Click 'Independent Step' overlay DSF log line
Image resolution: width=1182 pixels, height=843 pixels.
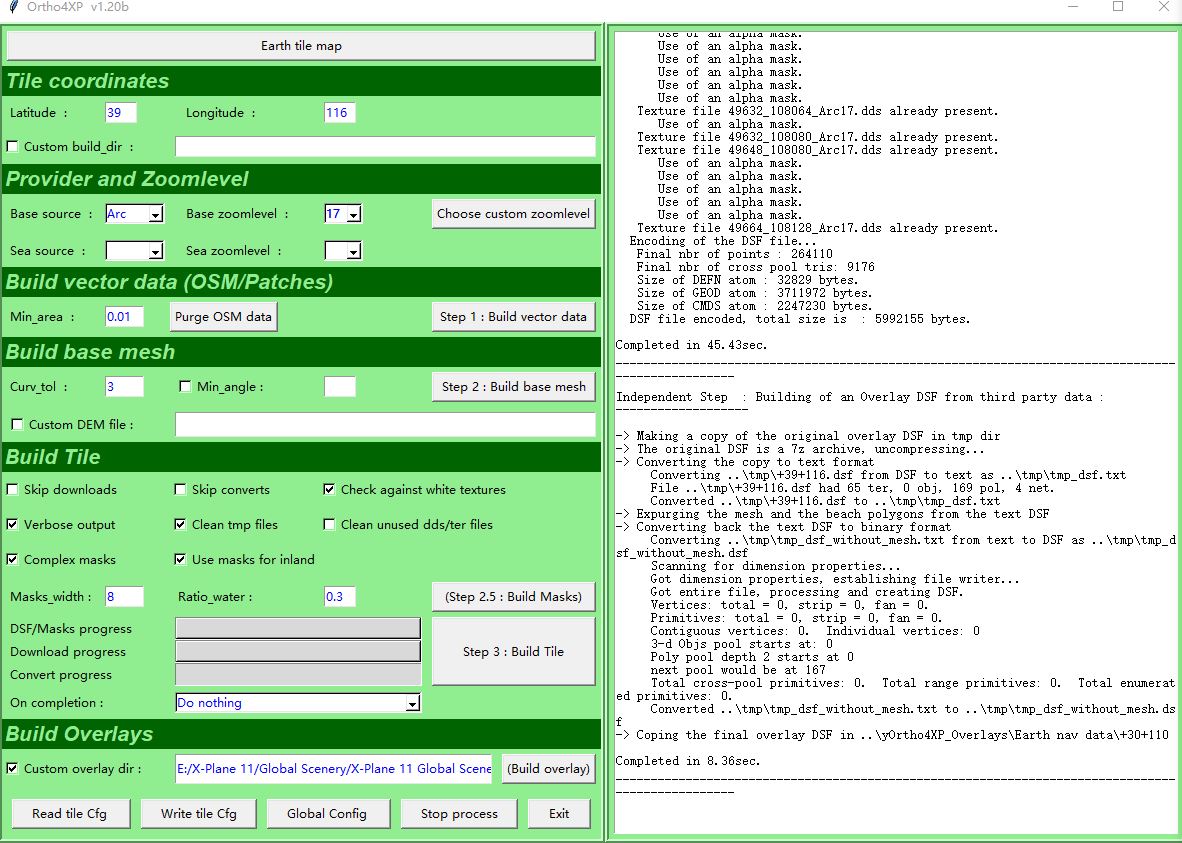[x=859, y=397]
